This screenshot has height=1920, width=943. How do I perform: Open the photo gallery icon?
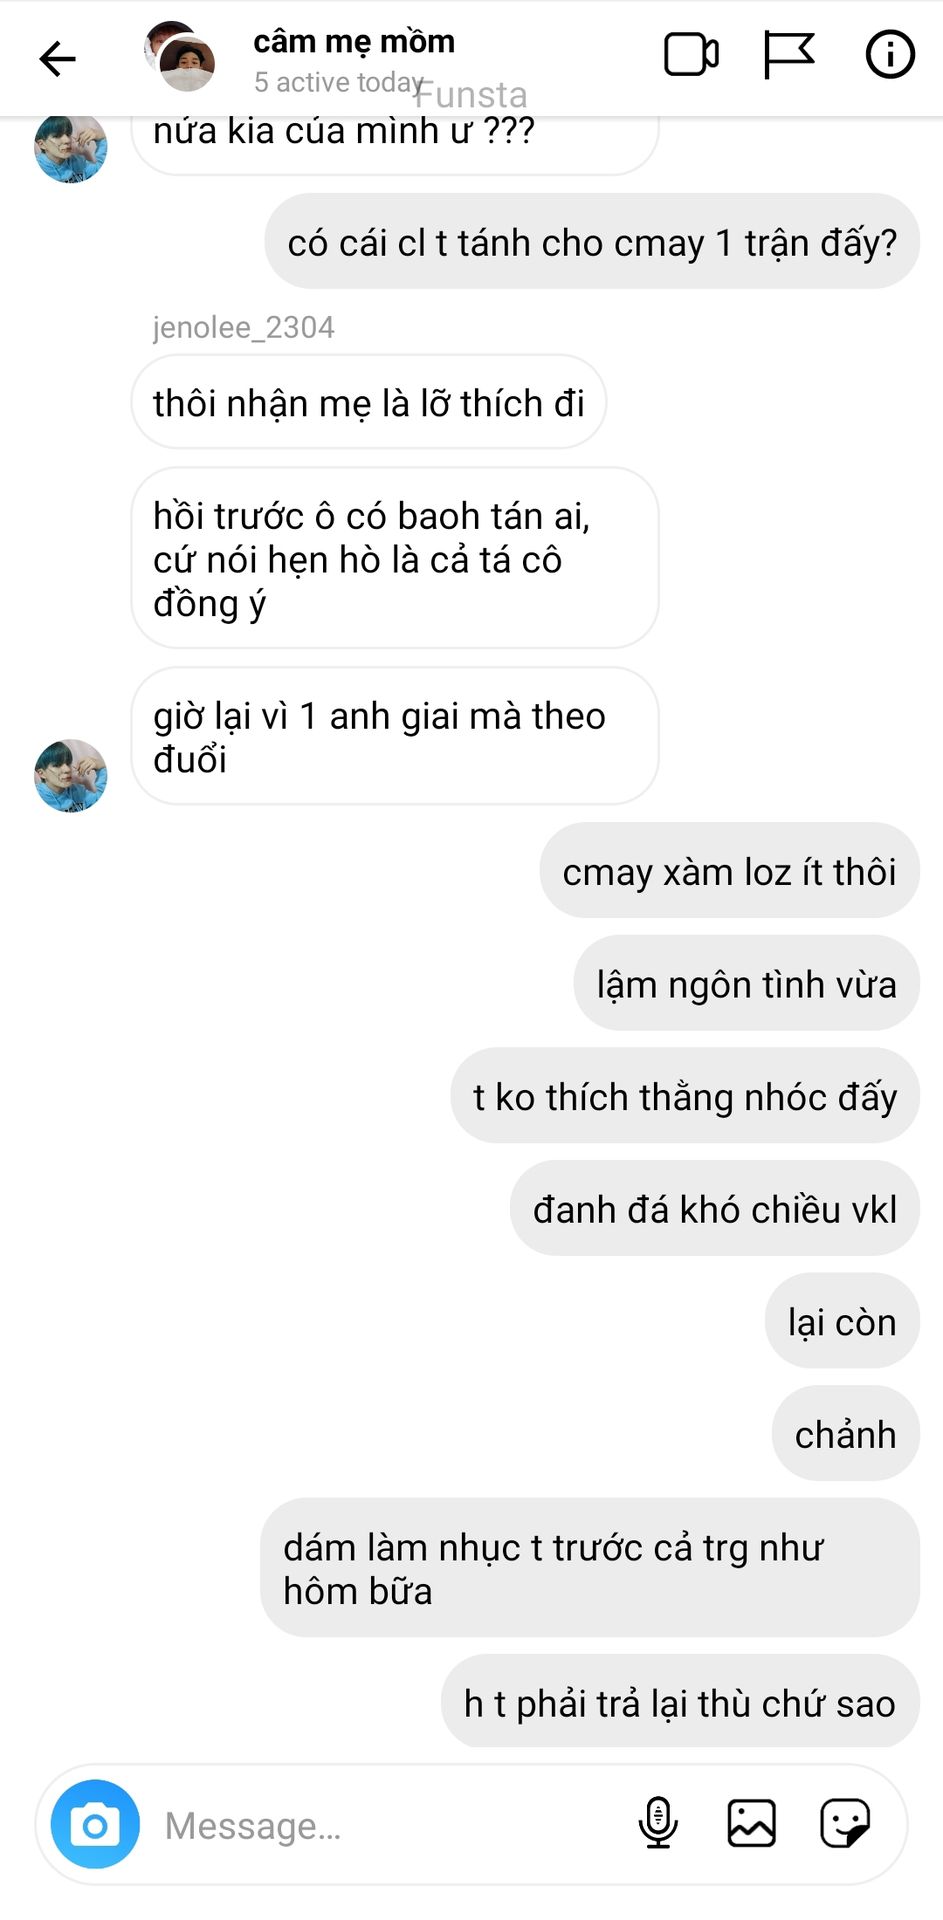[751, 1823]
